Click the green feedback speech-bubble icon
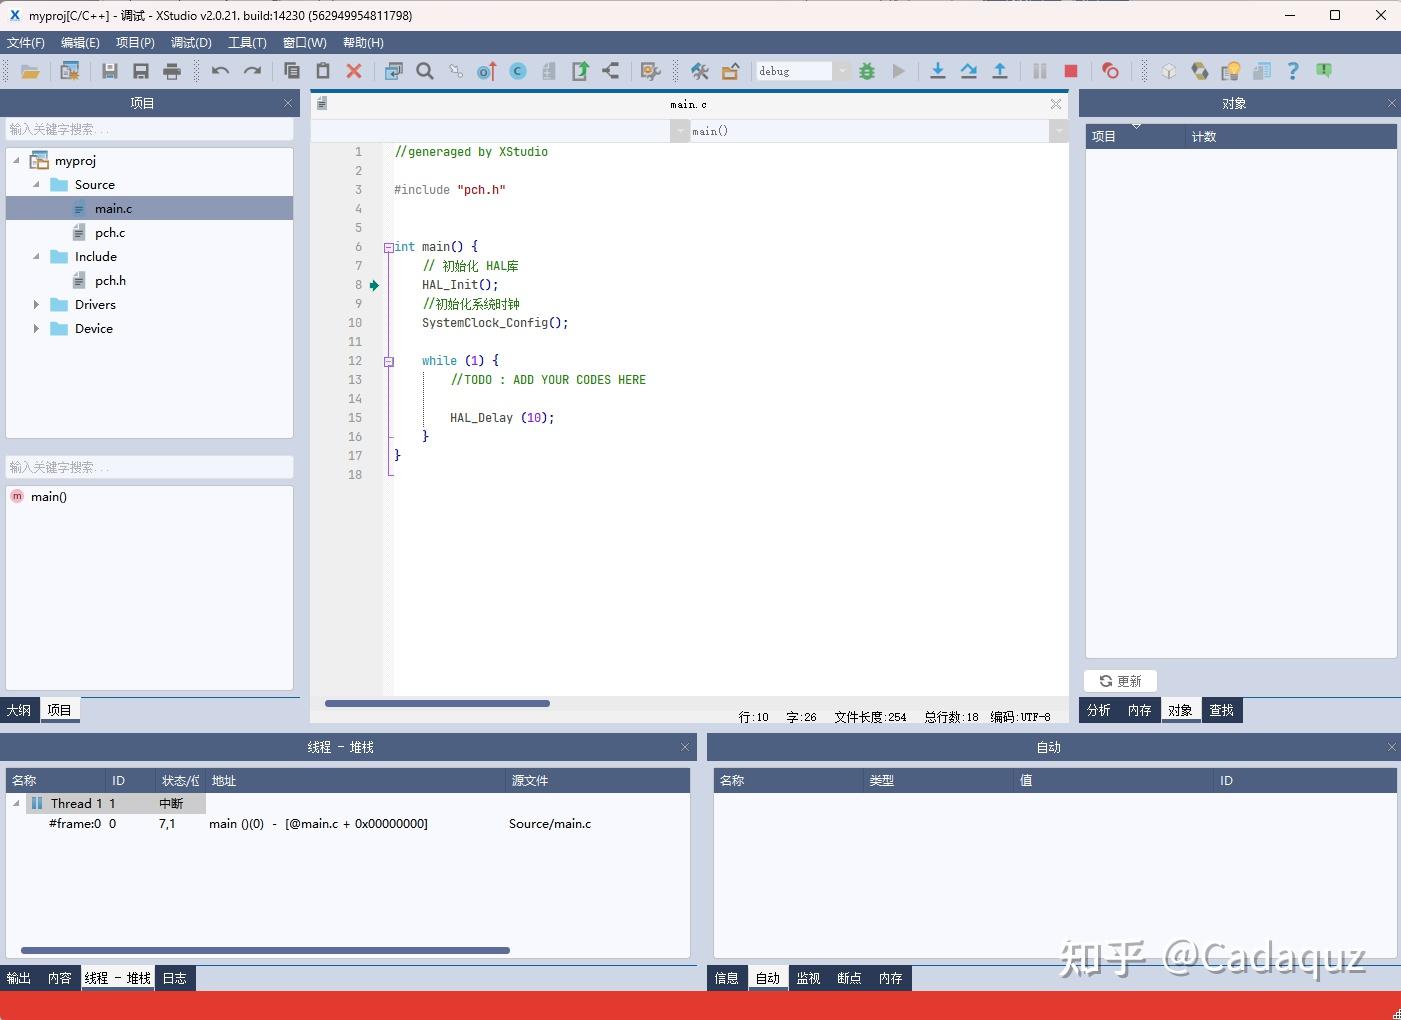1401x1020 pixels. click(x=1324, y=71)
